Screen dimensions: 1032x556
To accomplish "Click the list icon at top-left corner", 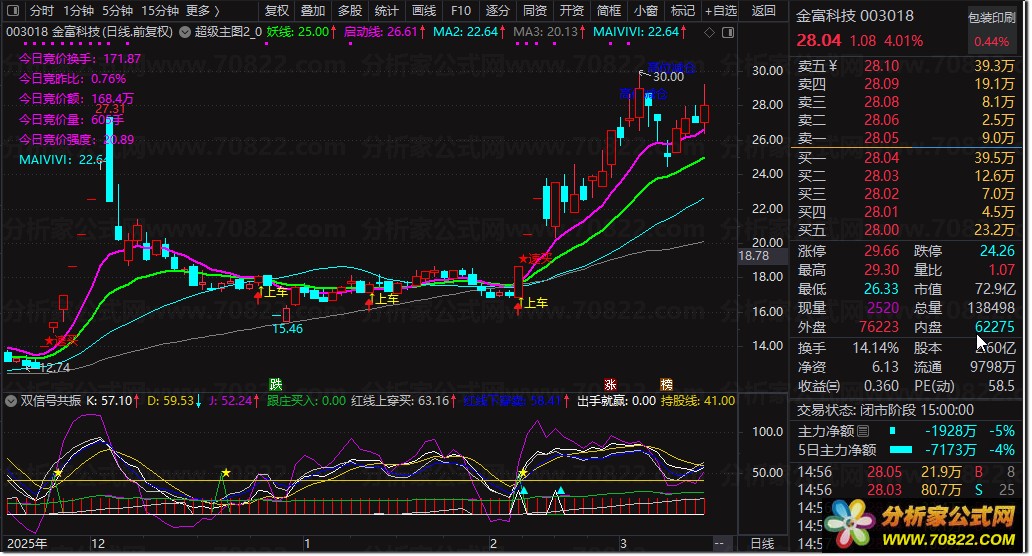I will tap(13, 11).
